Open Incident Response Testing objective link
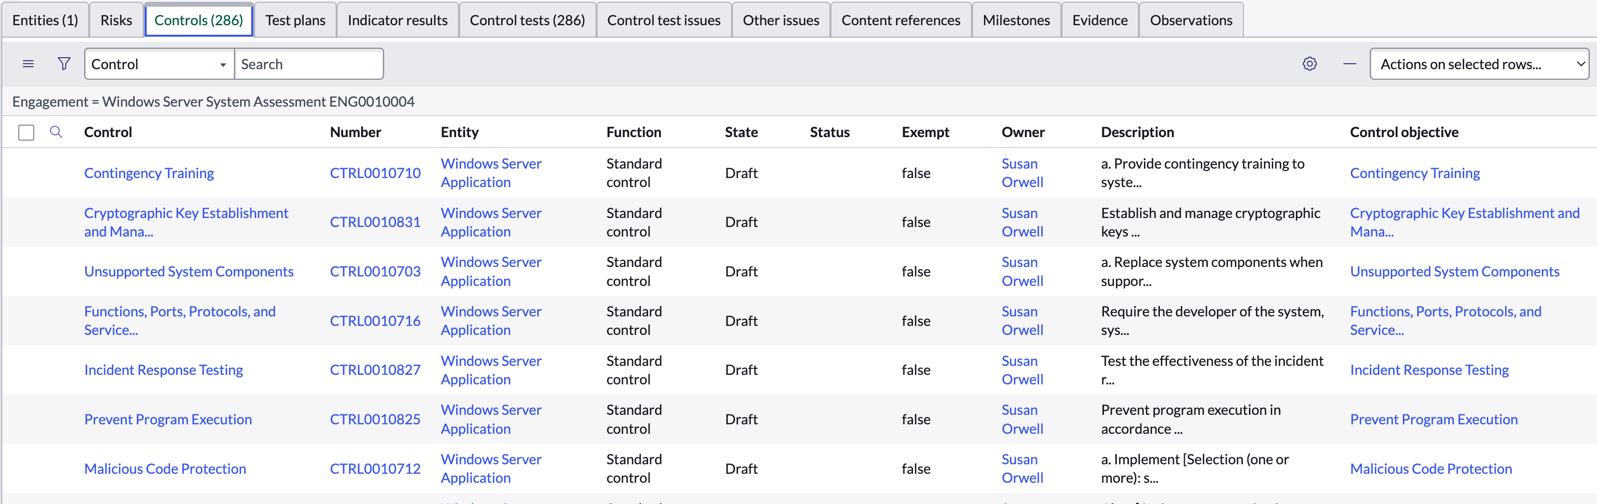The width and height of the screenshot is (1597, 504). 1429,370
